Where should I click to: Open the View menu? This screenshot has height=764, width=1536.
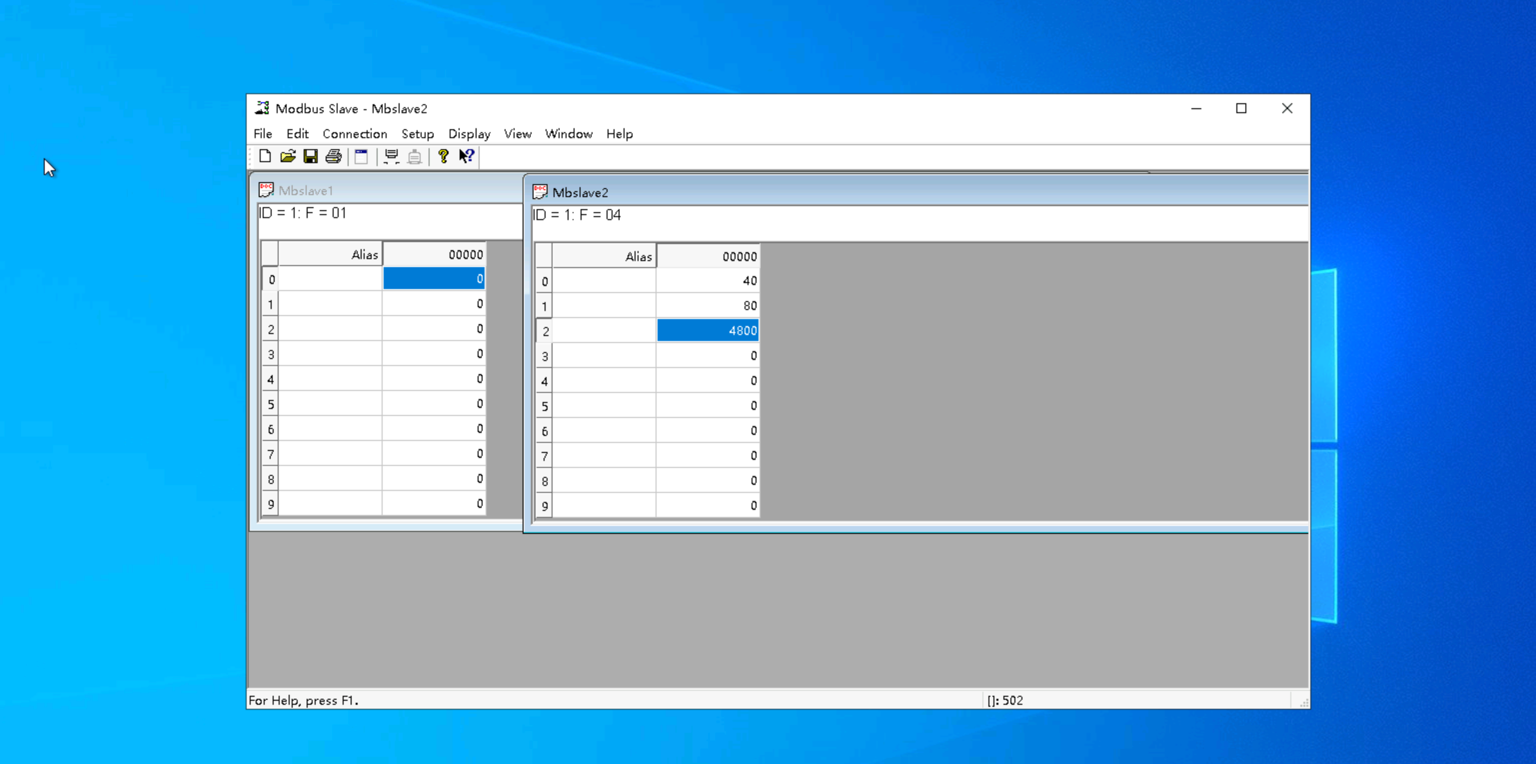pyautogui.click(x=518, y=134)
